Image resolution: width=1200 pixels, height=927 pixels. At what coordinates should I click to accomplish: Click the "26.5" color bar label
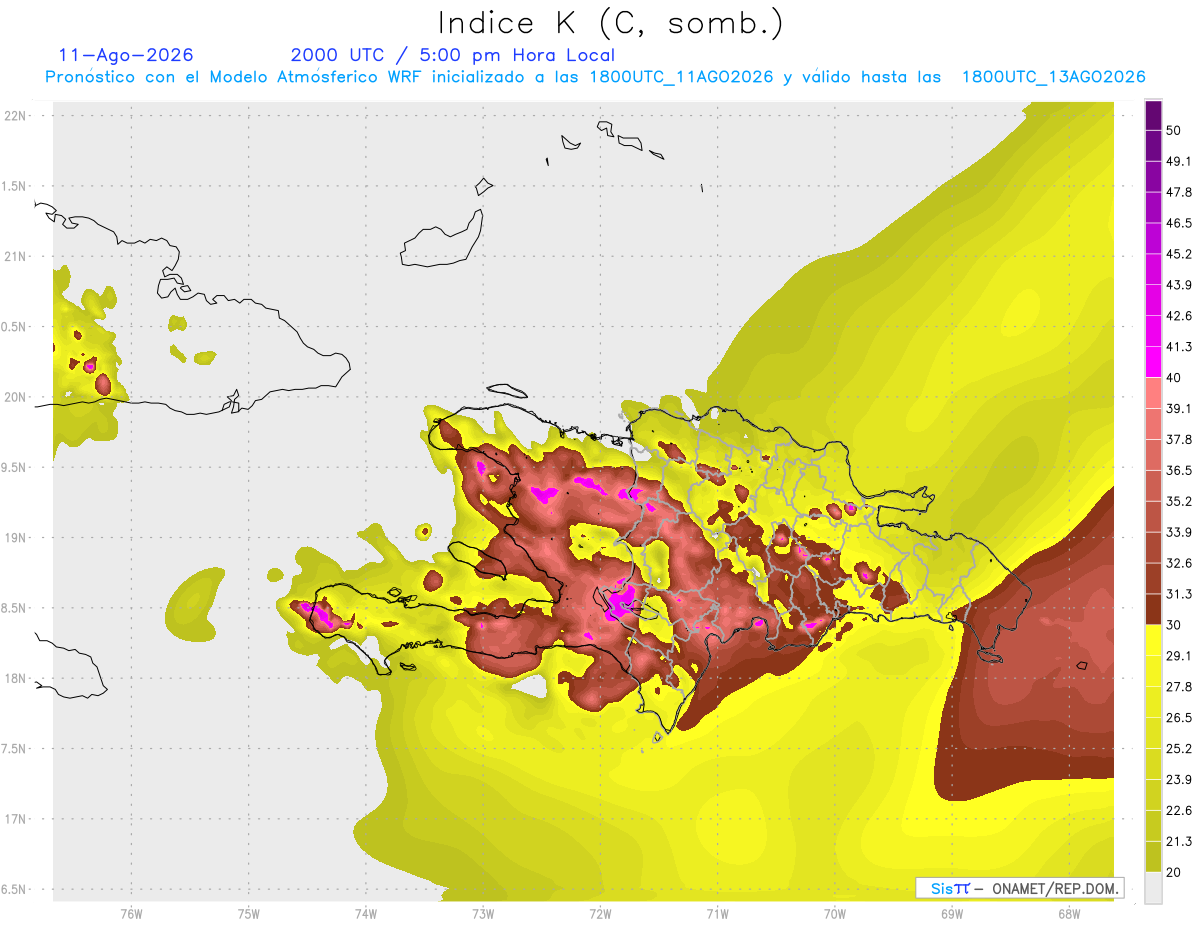click(x=1178, y=718)
